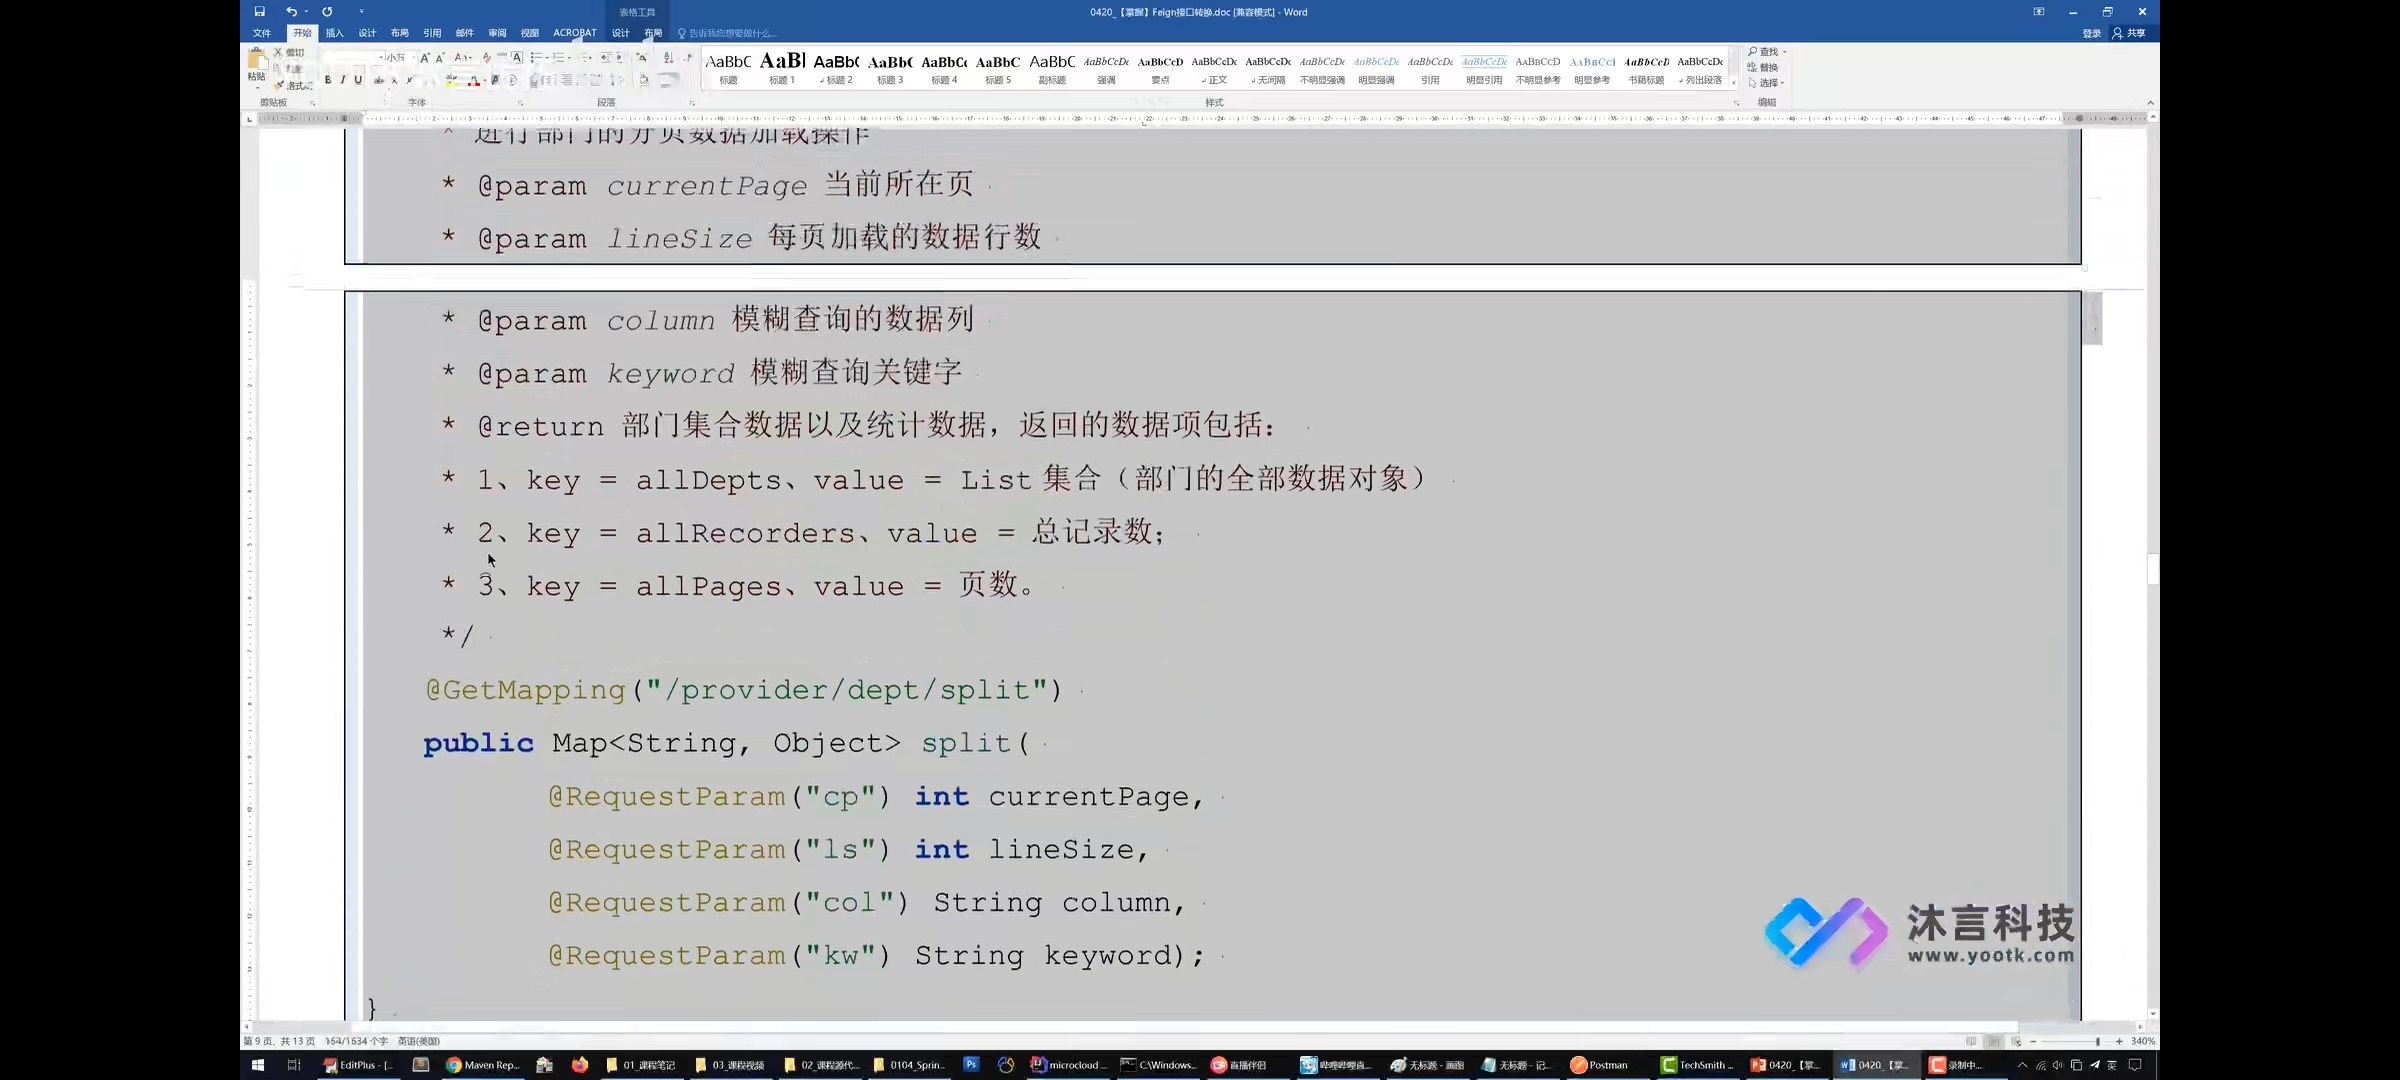
Task: Apply the 标题 1 heading style
Action: coord(782,68)
